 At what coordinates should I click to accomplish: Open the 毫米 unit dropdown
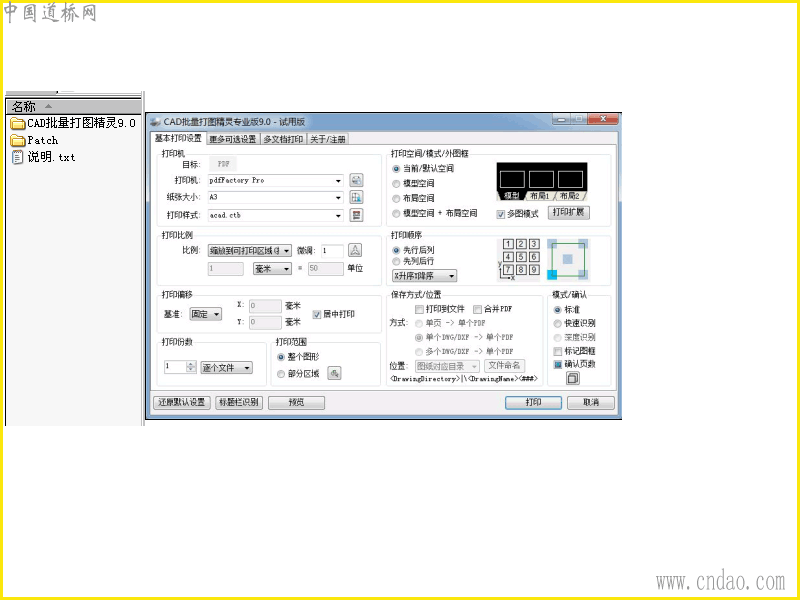pyautogui.click(x=272, y=268)
